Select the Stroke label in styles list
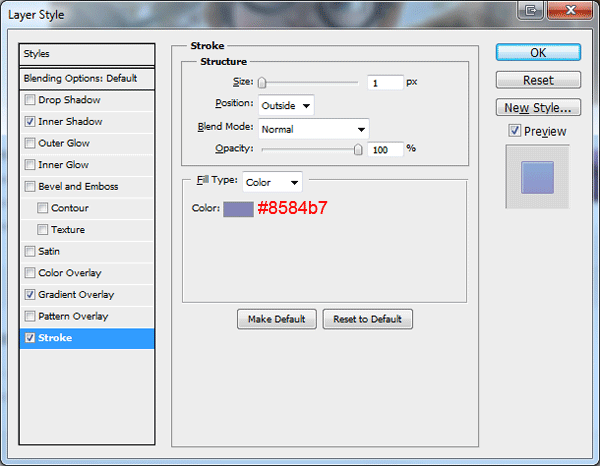Image resolution: width=600 pixels, height=466 pixels. pyautogui.click(x=55, y=338)
